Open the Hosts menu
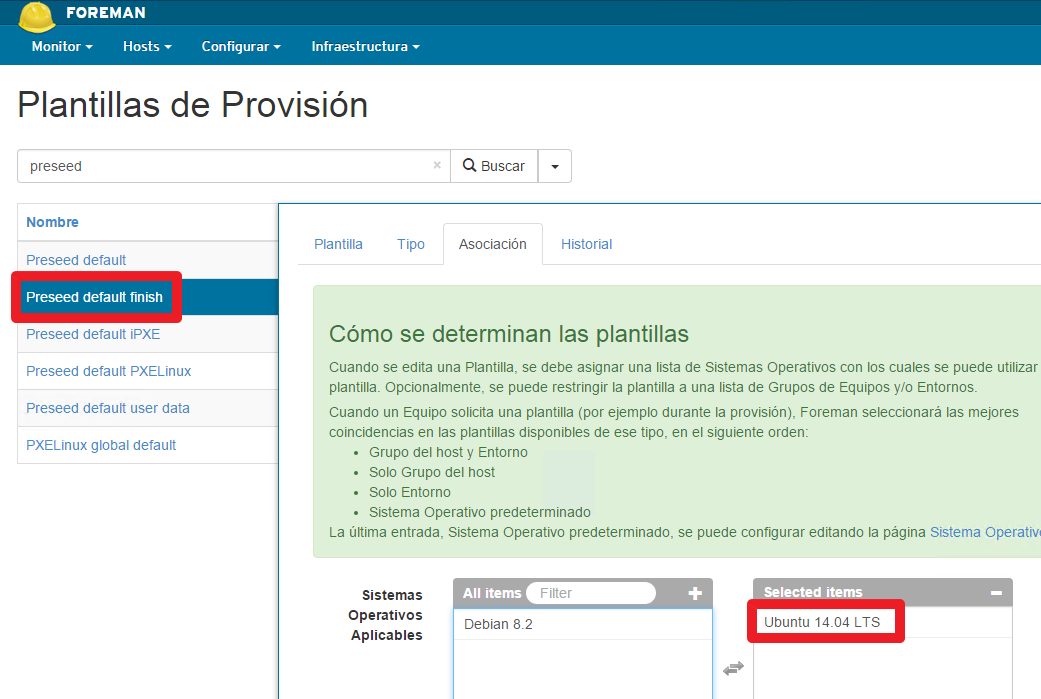The image size is (1041, 699). click(x=147, y=46)
